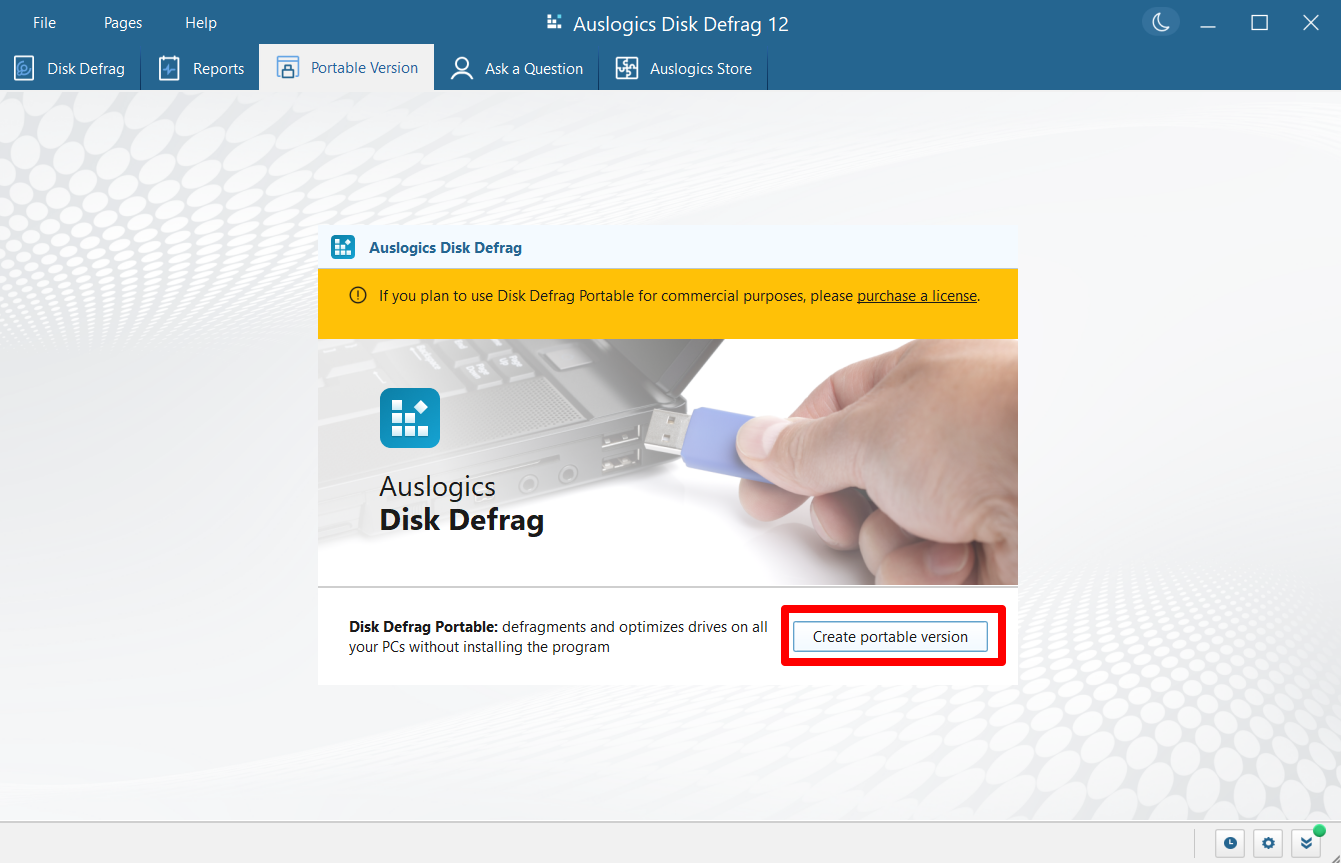
Task: Follow the purchase a license link
Action: pyautogui.click(x=916, y=295)
